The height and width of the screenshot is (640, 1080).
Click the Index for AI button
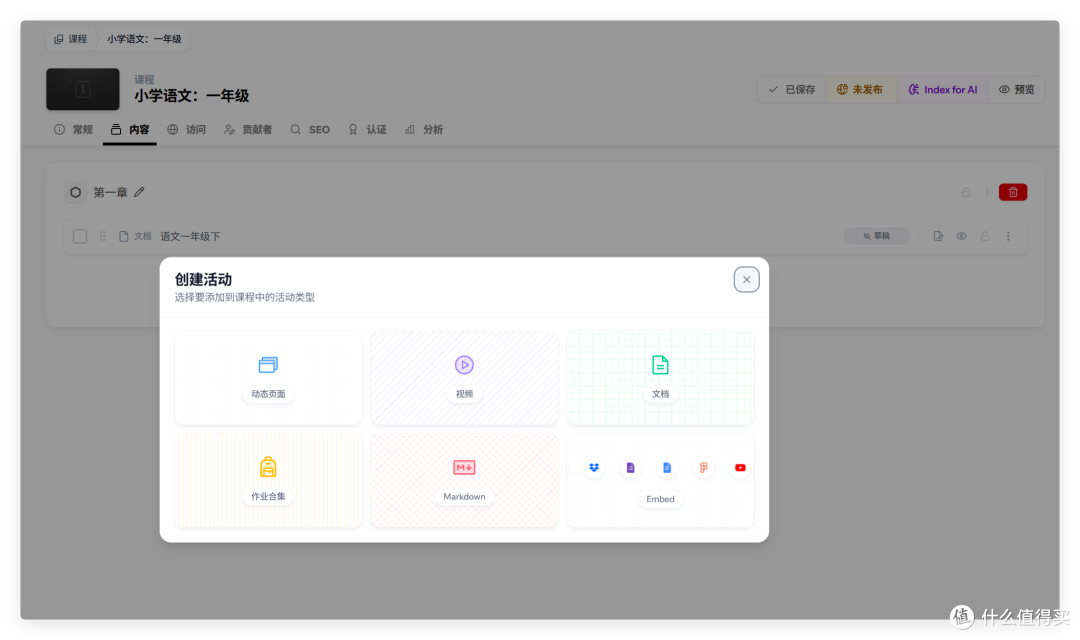click(x=942, y=90)
